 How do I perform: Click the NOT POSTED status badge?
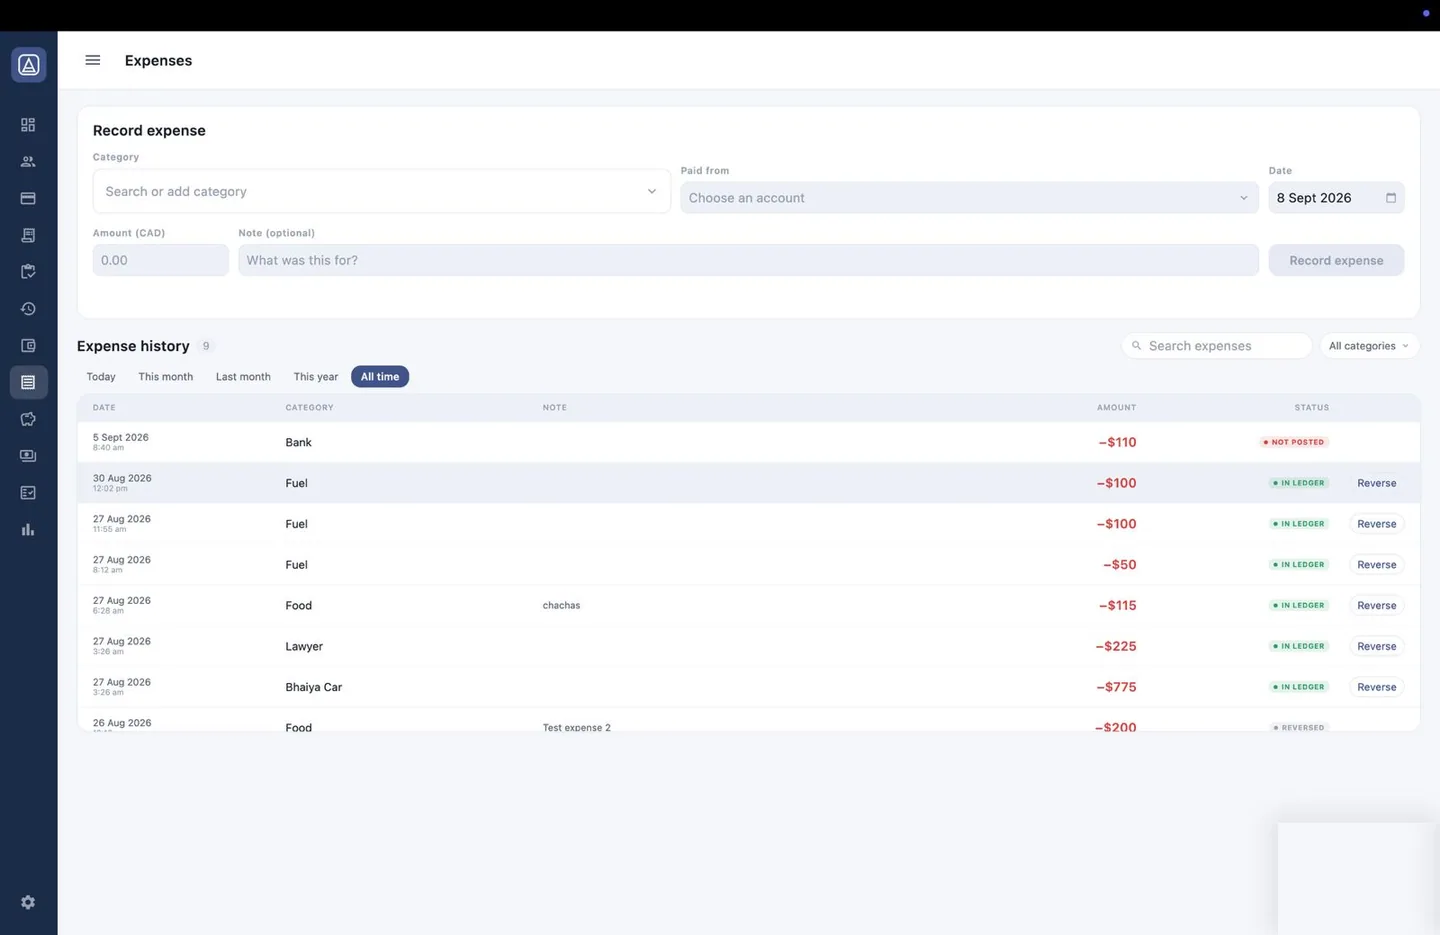pos(1294,442)
